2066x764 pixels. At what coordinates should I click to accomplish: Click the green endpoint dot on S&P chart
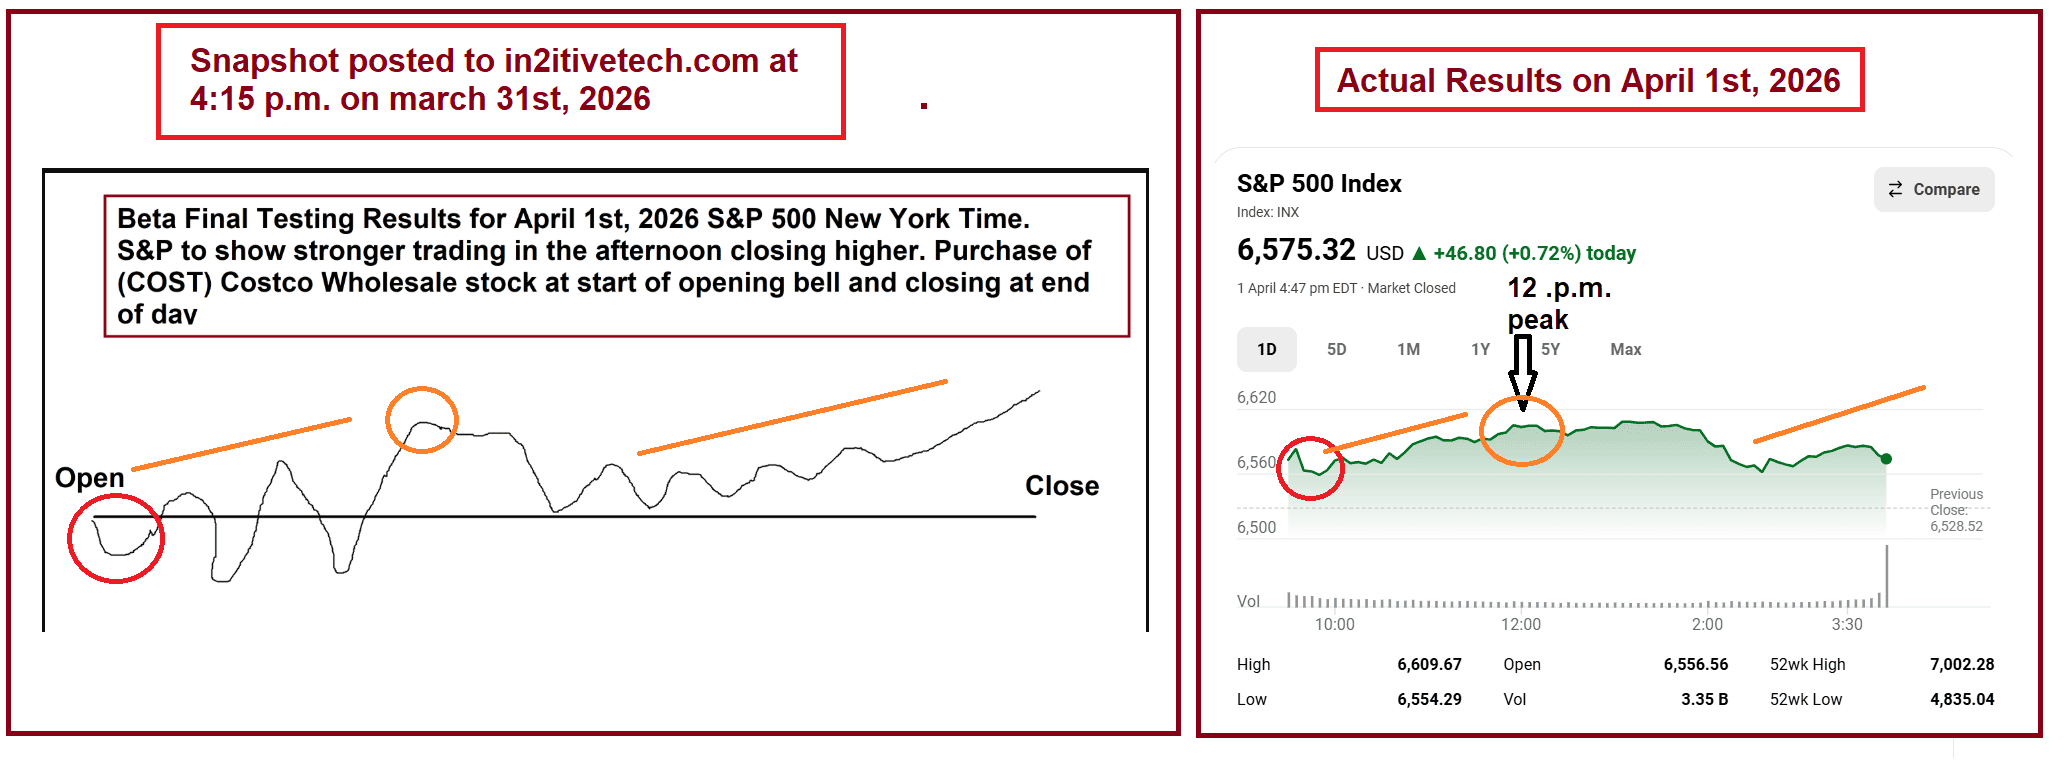tap(1886, 459)
